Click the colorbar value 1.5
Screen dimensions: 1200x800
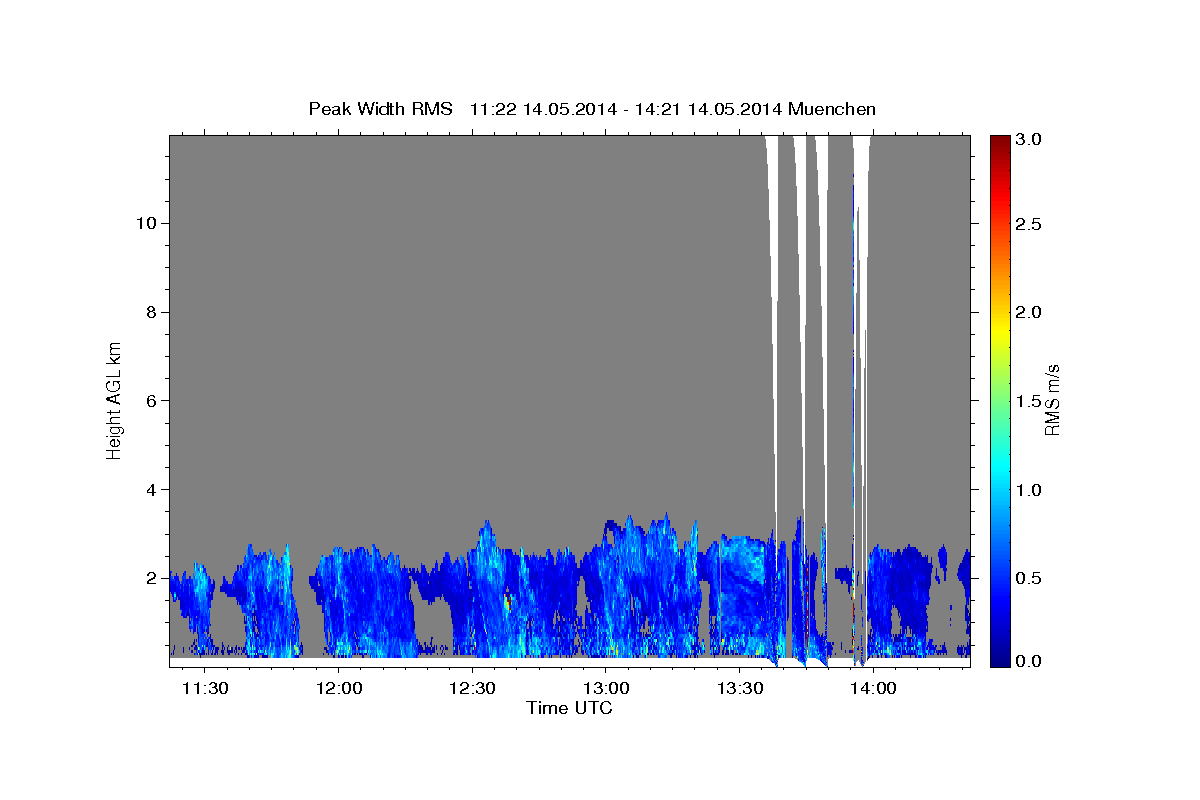pos(1028,400)
